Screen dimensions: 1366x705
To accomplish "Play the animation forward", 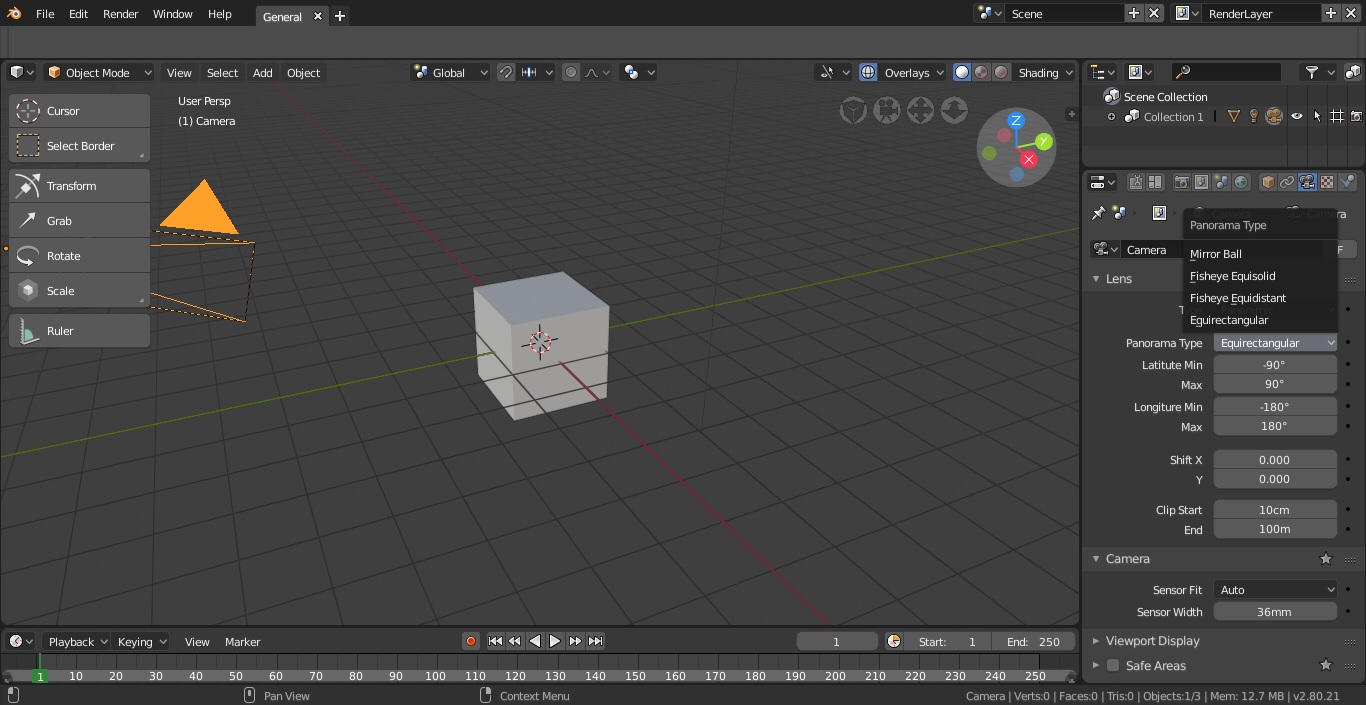I will pyautogui.click(x=555, y=642).
